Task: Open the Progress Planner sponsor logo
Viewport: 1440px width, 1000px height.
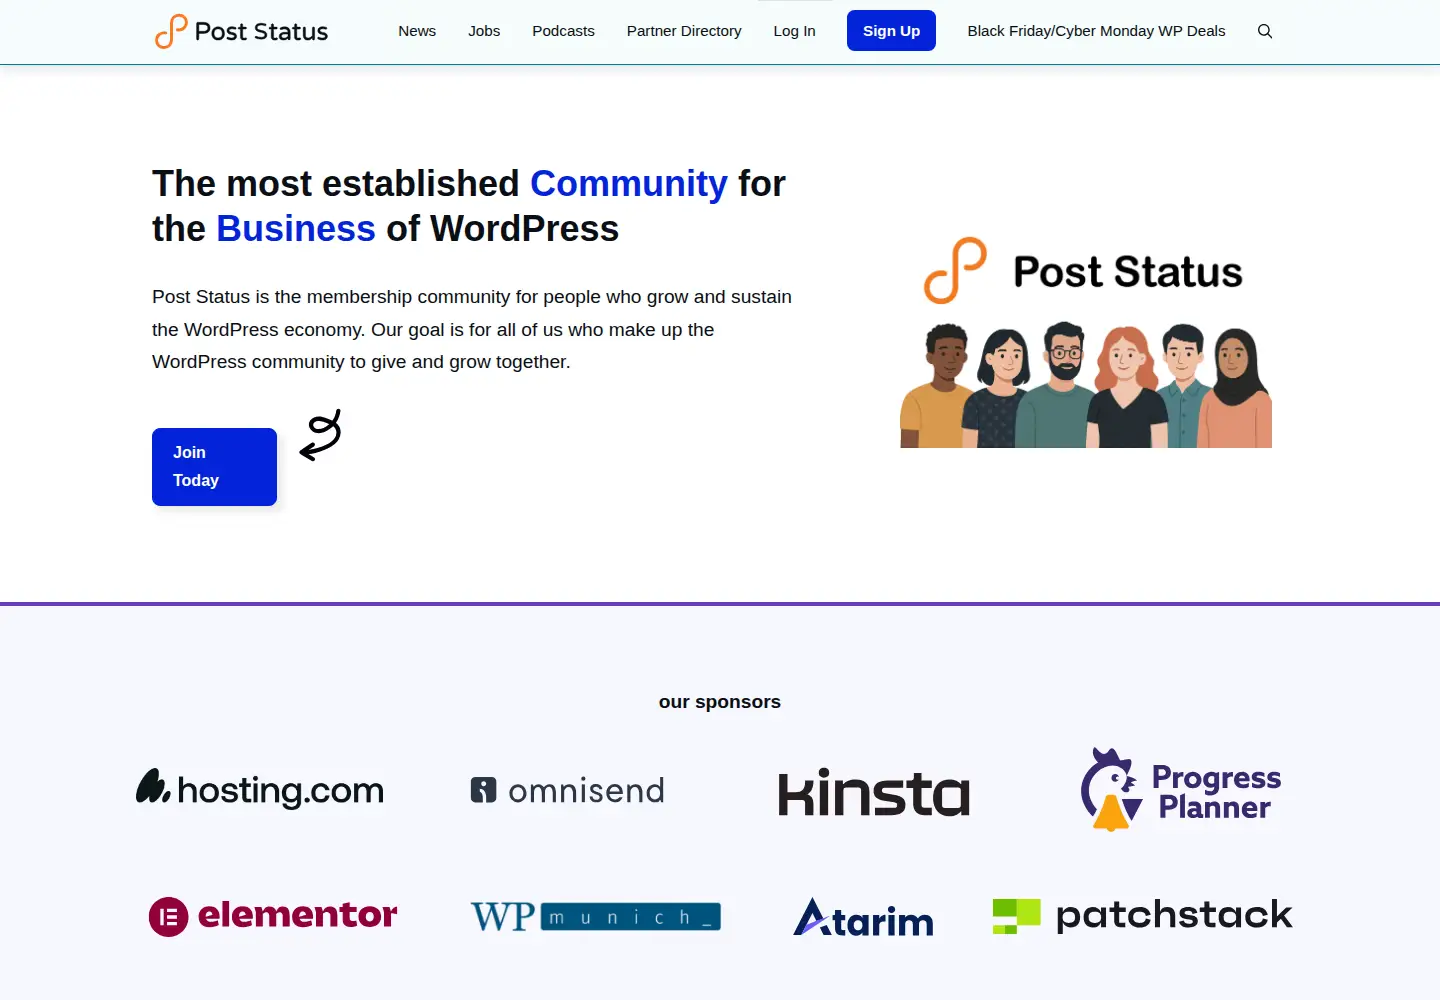Action: coord(1181,790)
